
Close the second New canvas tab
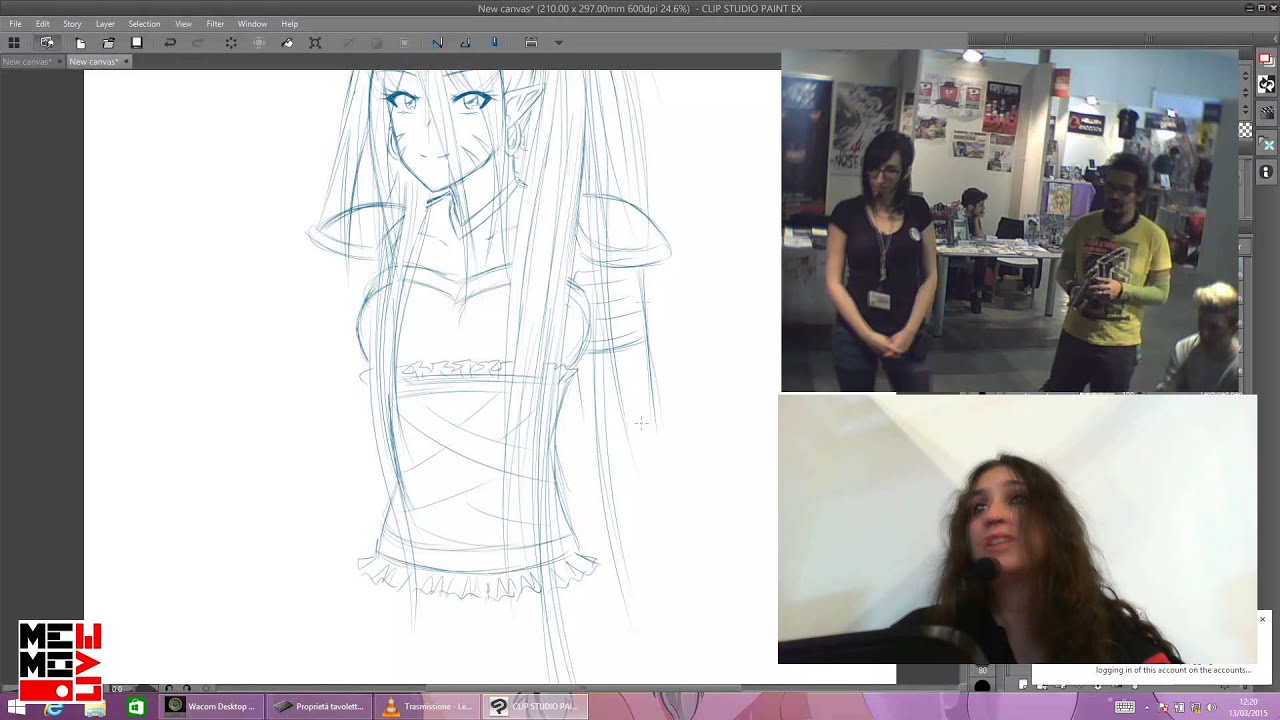pyautogui.click(x=125, y=62)
